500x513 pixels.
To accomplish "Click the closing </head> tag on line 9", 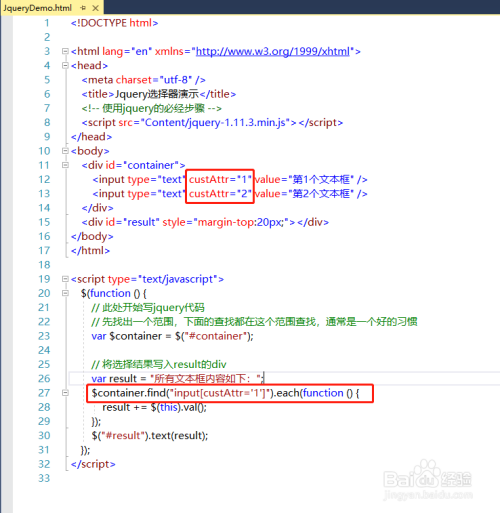I will coord(91,137).
